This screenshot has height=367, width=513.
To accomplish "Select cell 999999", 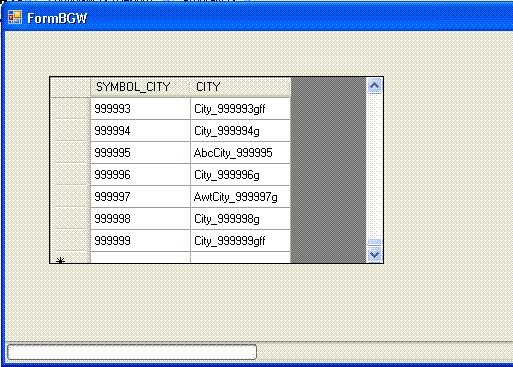I will (x=140, y=241).
